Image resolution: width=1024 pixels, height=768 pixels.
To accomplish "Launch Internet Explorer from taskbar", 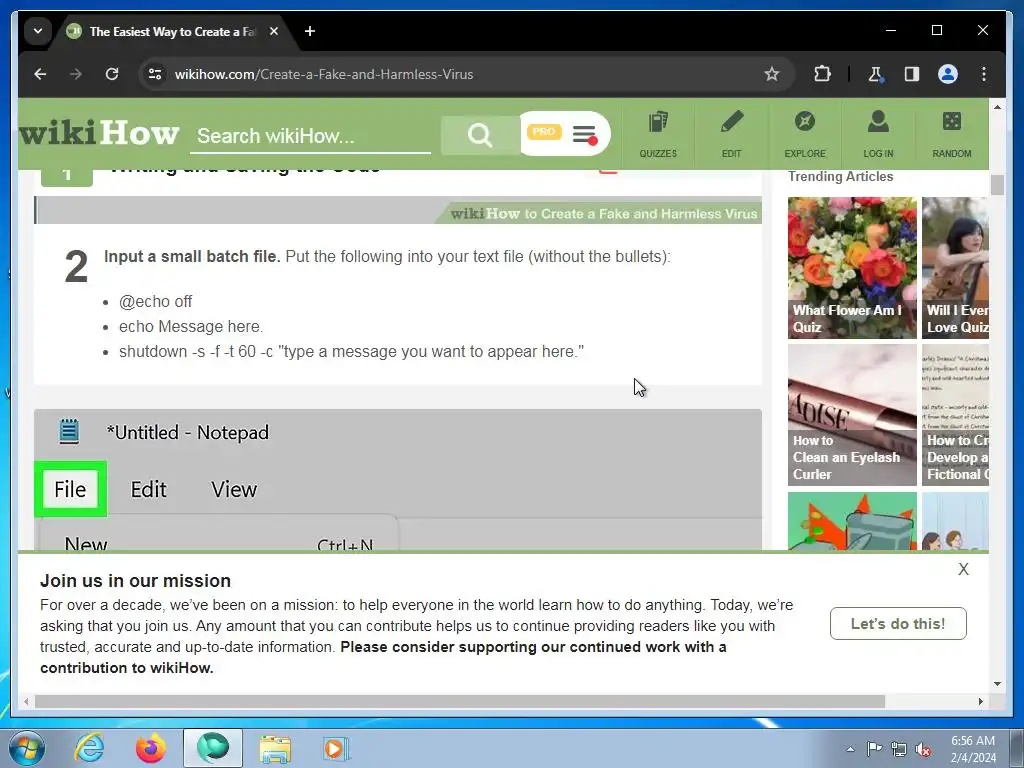I will click(89, 748).
